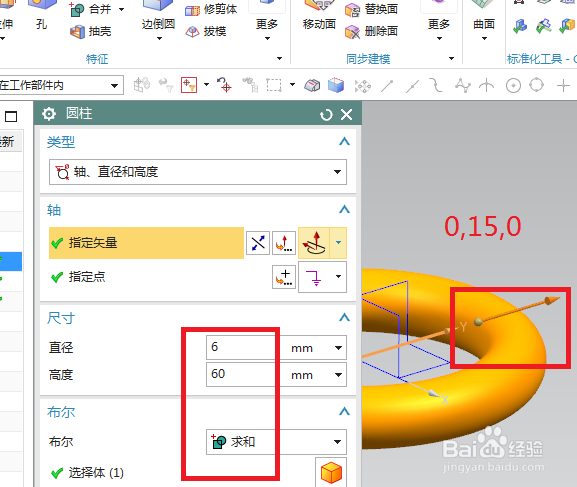This screenshot has height=487, width=577.
Task: Click the blue cube display icon
Action: click(x=336, y=85)
